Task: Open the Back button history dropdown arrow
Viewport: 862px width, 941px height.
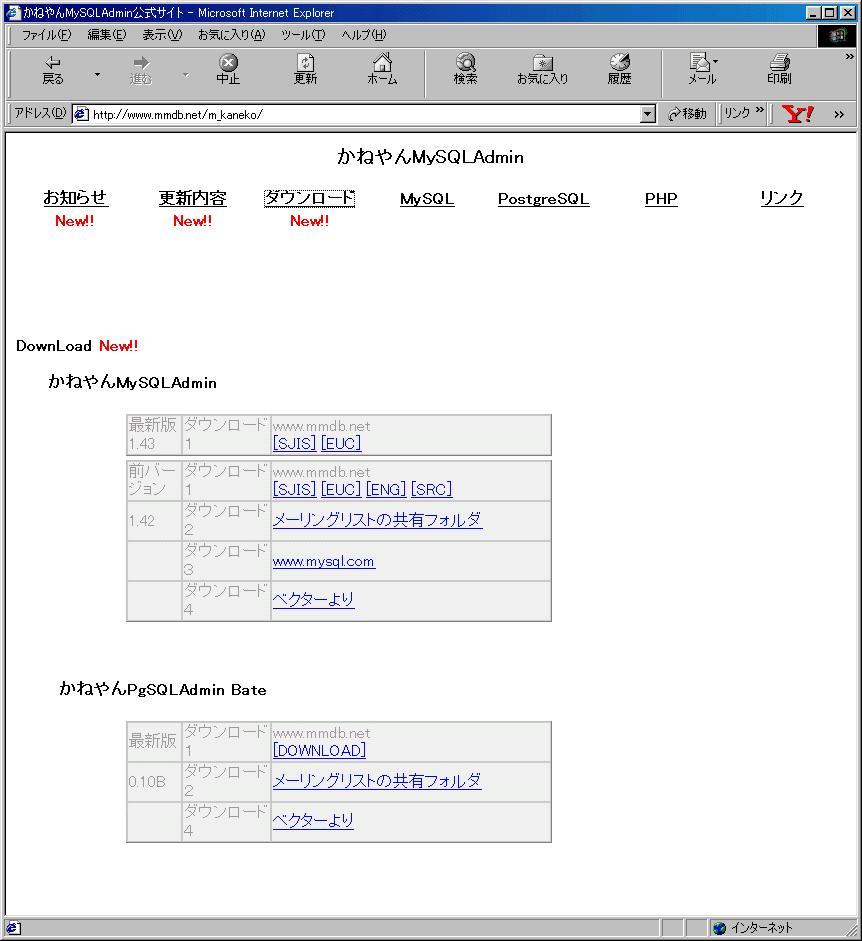Action: (x=97, y=74)
